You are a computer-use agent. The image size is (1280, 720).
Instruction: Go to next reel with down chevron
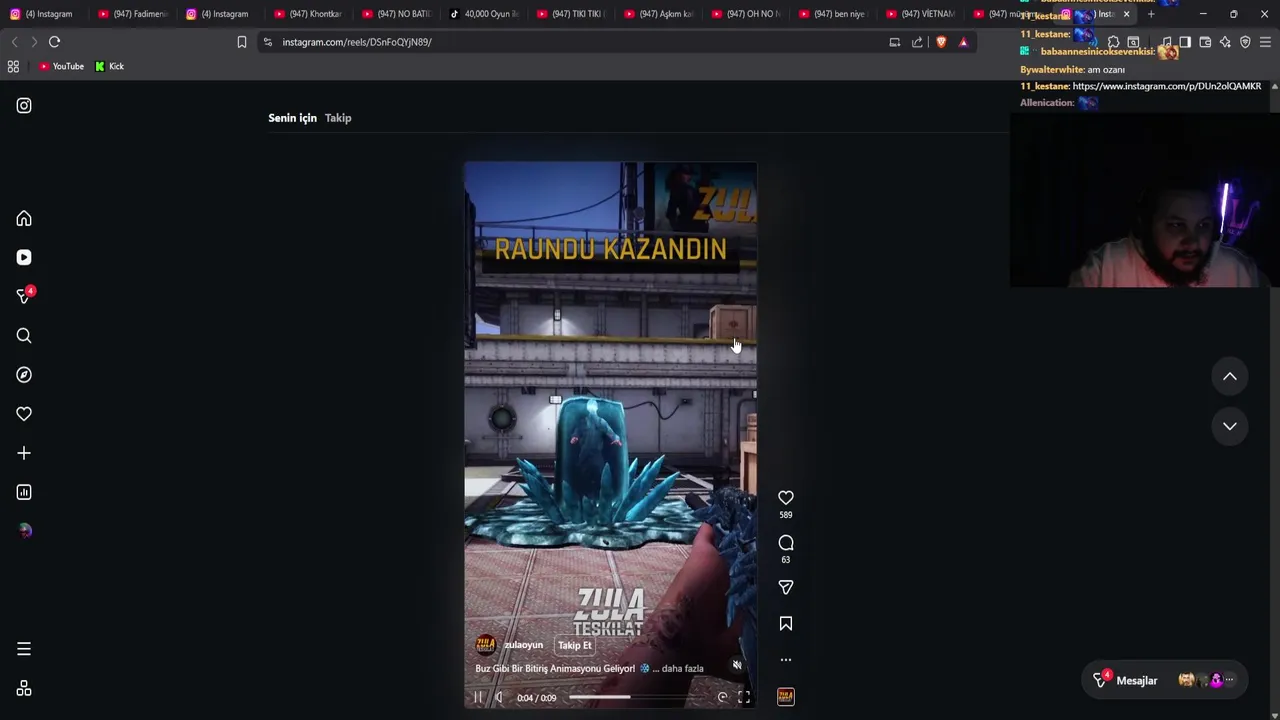[1230, 426]
